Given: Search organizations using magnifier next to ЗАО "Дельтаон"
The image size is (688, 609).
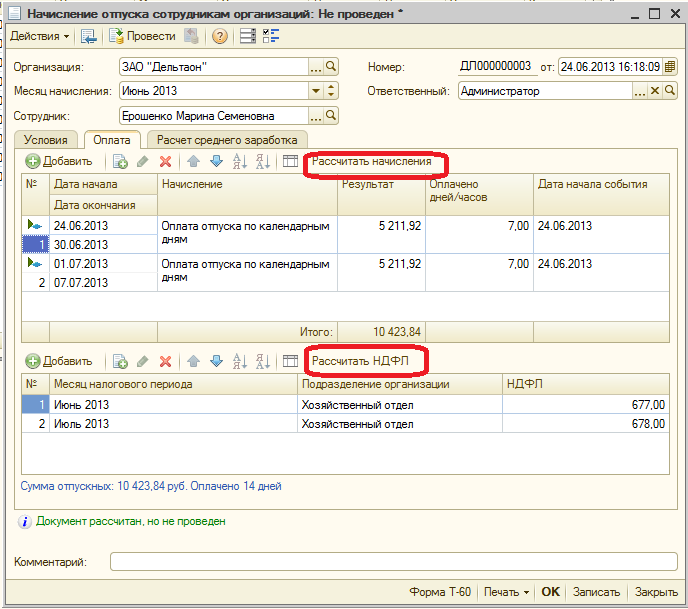Looking at the screenshot, I should coord(332,67).
